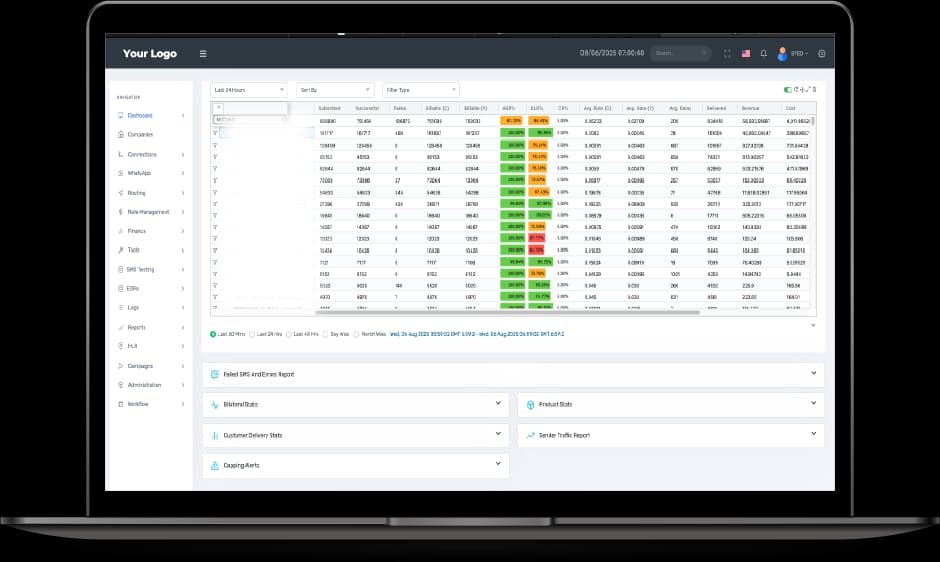This screenshot has width=940, height=562.
Task: Open notifications via the bell icon
Action: [764, 54]
